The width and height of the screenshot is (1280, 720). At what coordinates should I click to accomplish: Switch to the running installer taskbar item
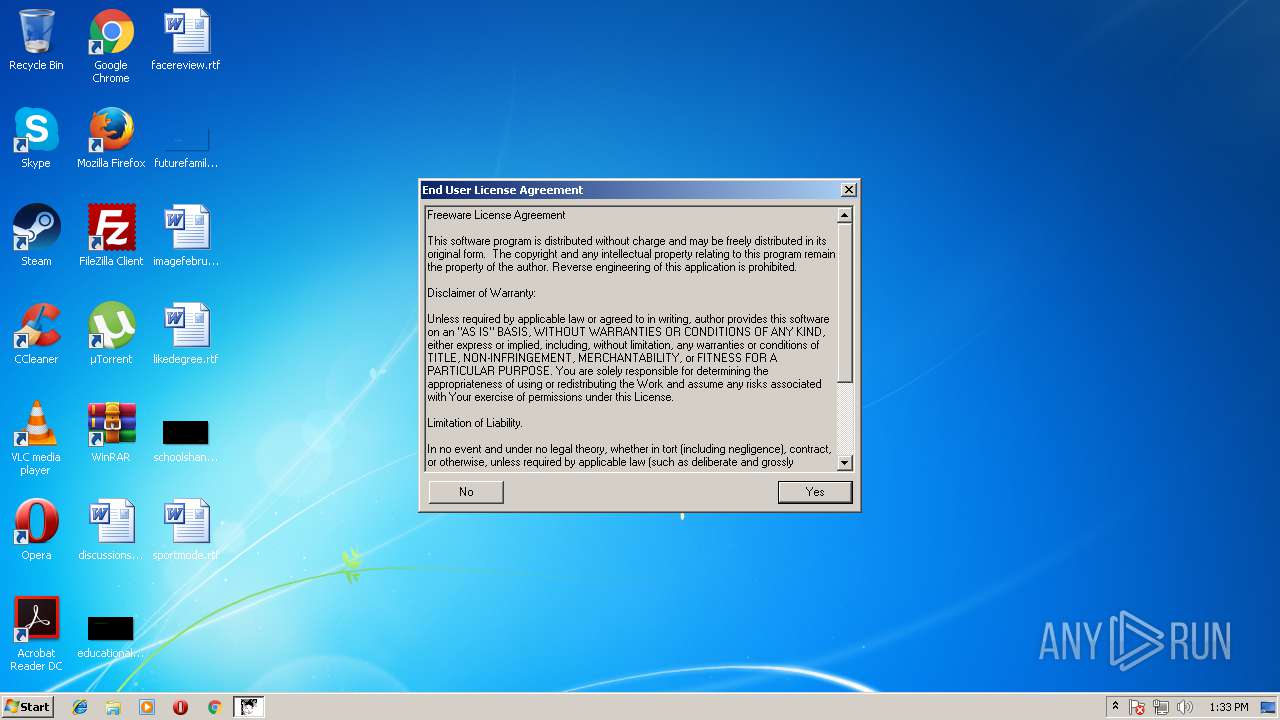coord(249,707)
